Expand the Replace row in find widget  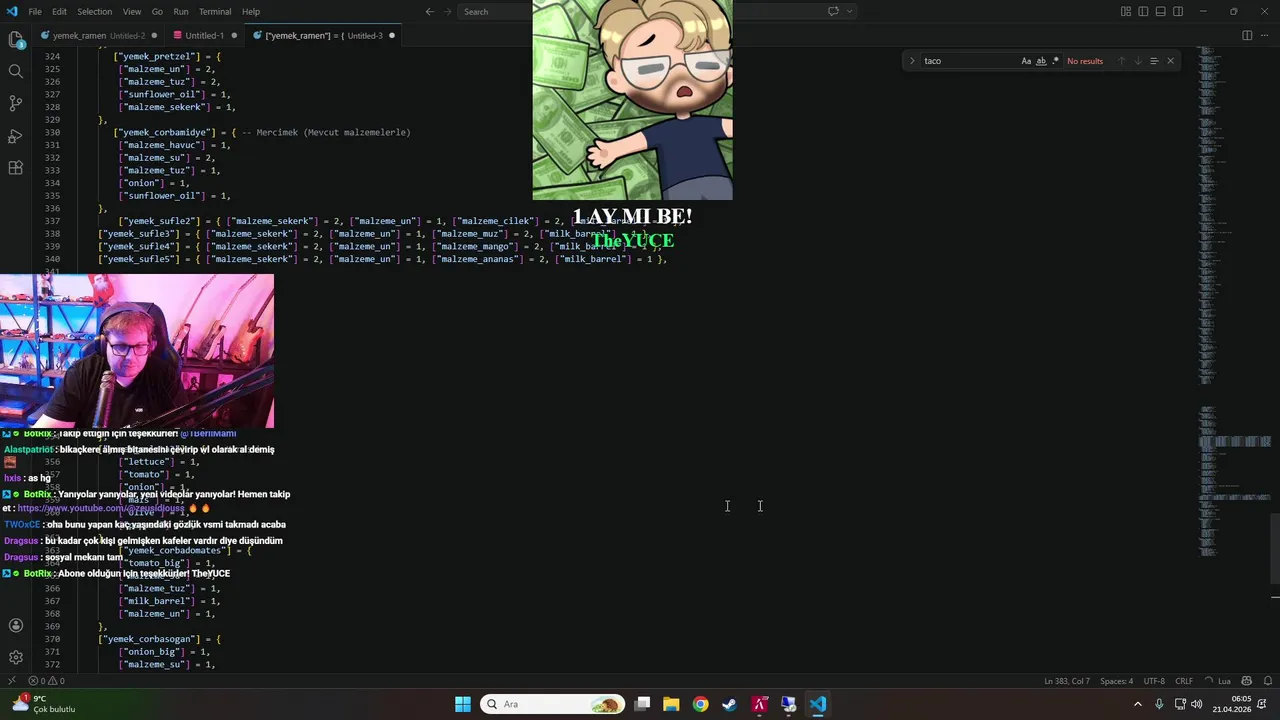[x=911, y=61]
